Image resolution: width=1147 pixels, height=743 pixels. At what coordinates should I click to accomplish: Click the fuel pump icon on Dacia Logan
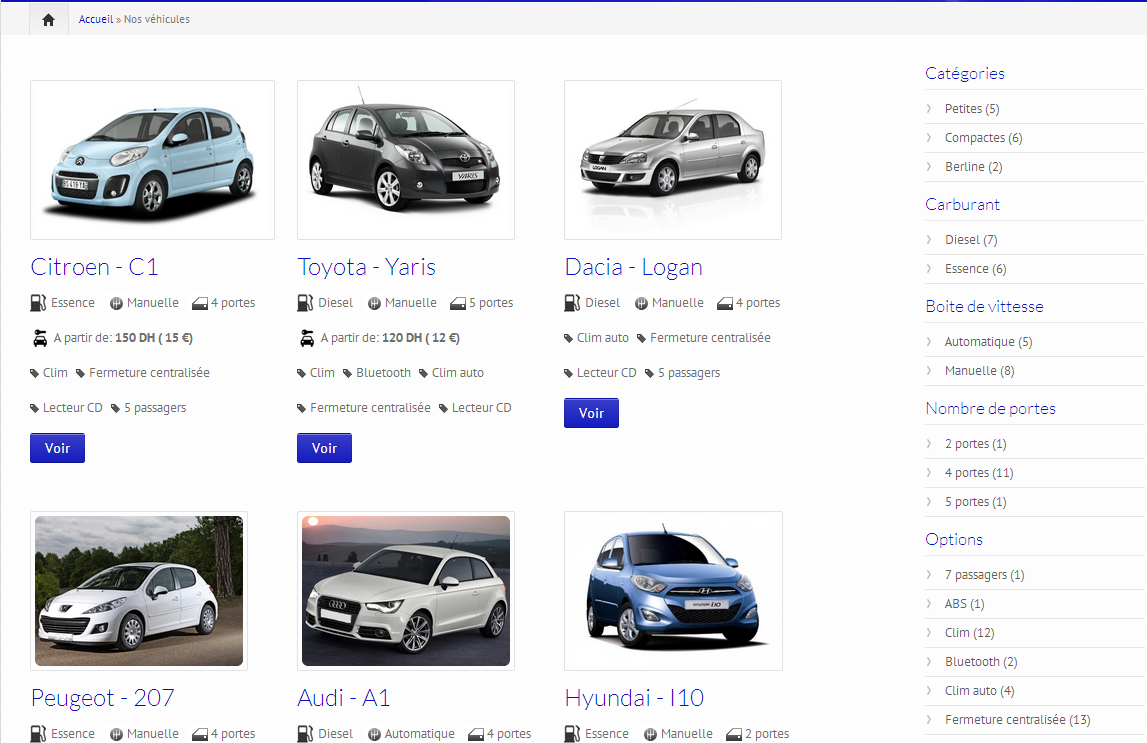click(572, 303)
